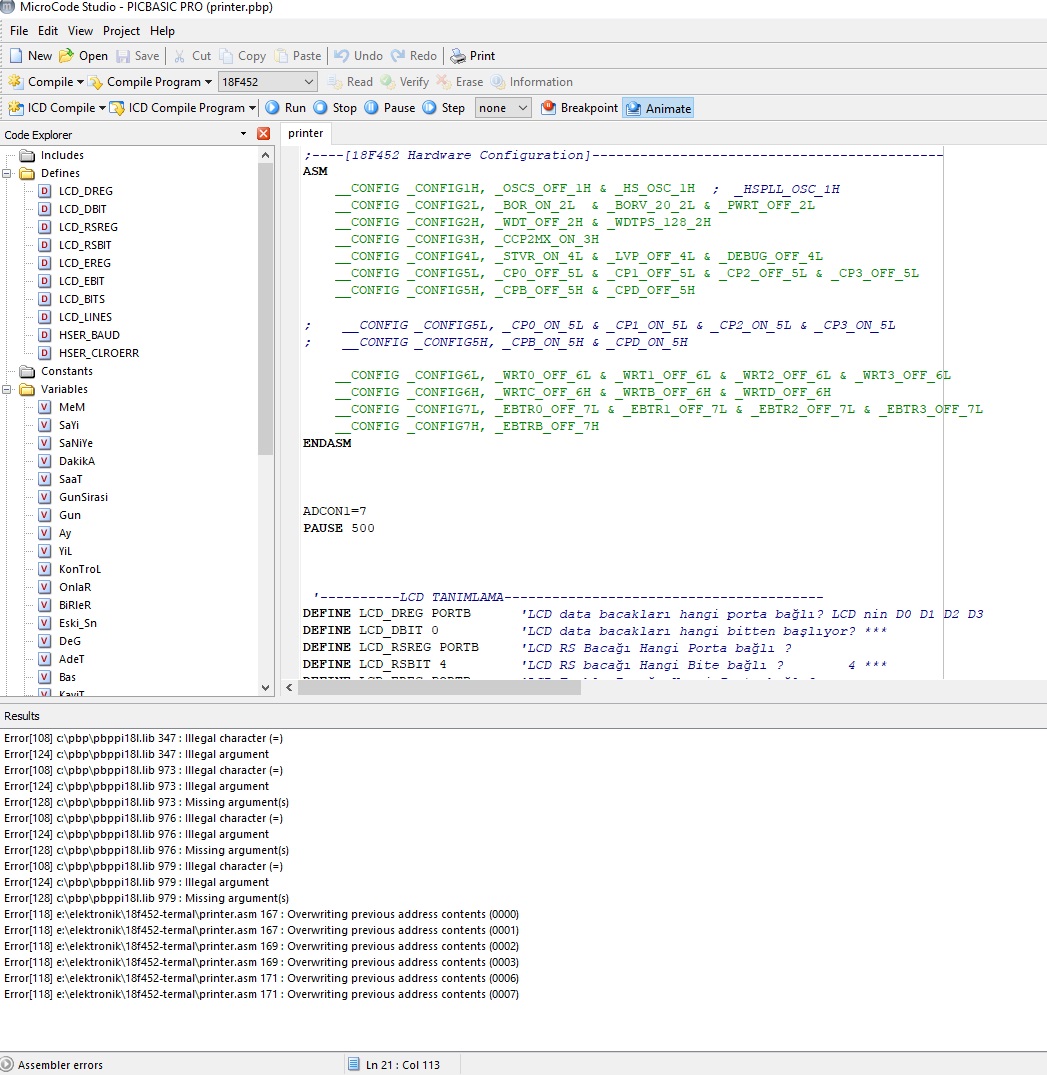This screenshot has height=1075, width=1047.
Task: Collapse the Variables tree folder
Action: (x=7, y=389)
